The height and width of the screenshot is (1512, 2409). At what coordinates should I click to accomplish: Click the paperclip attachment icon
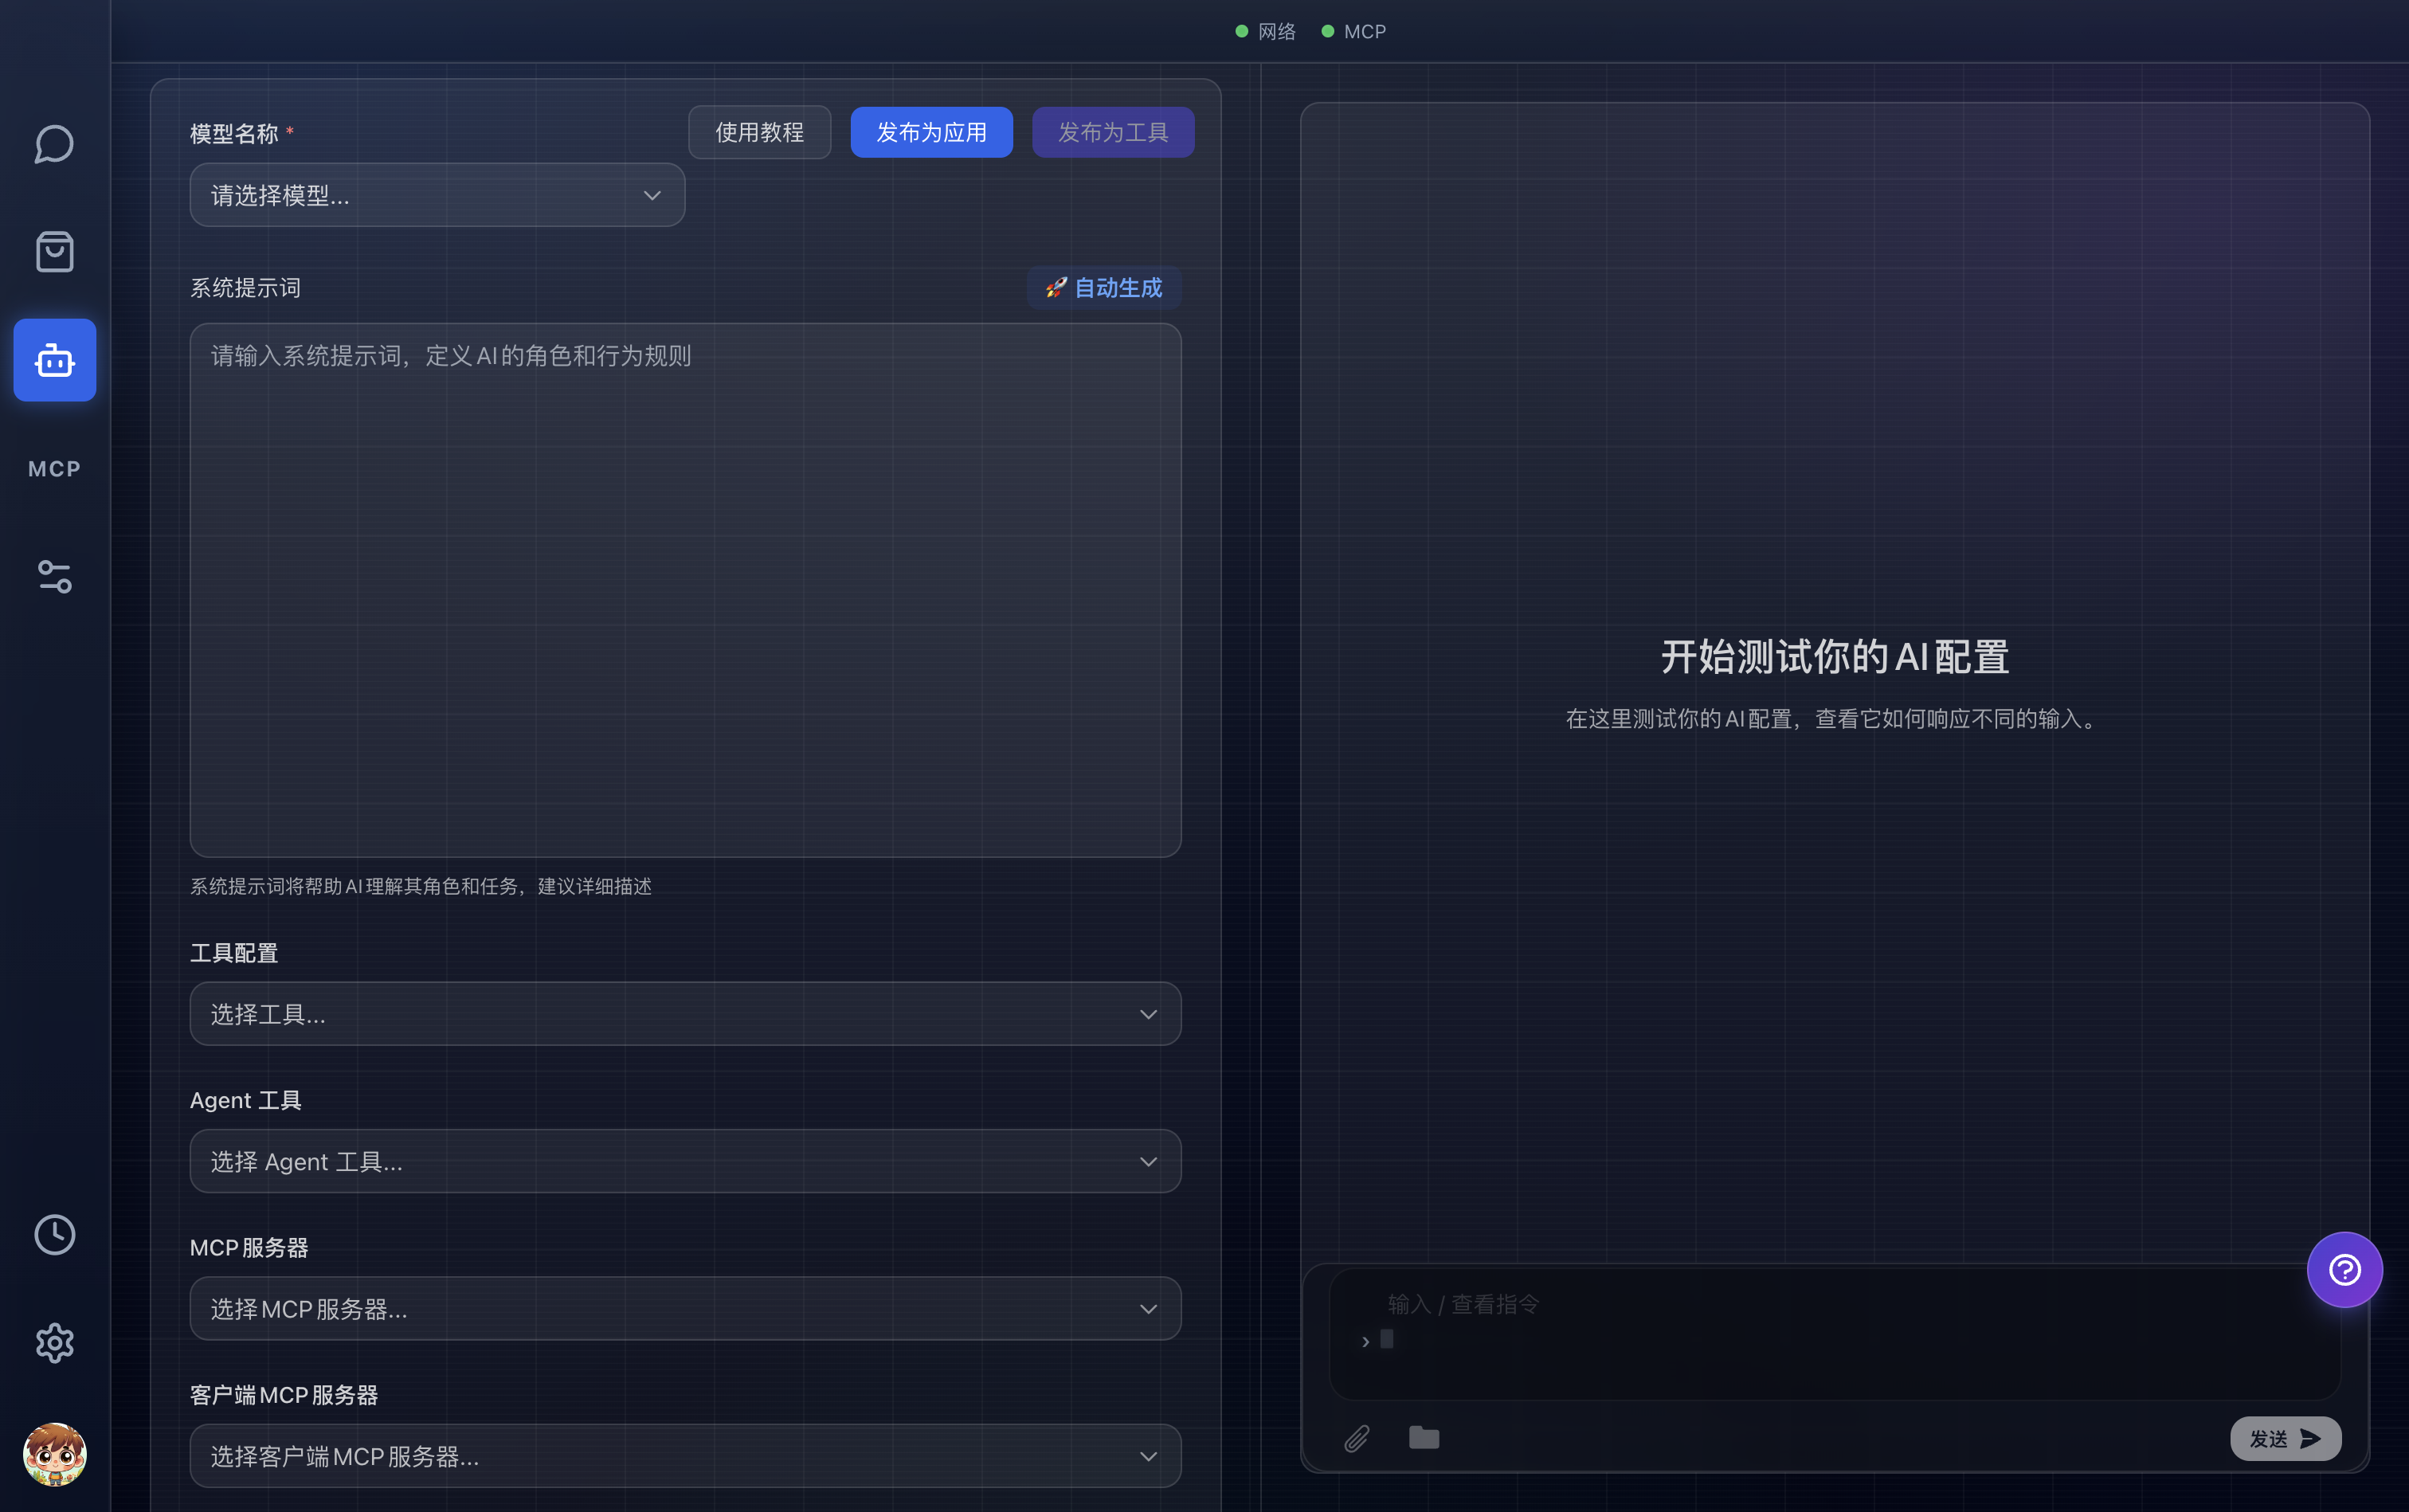1356,1438
